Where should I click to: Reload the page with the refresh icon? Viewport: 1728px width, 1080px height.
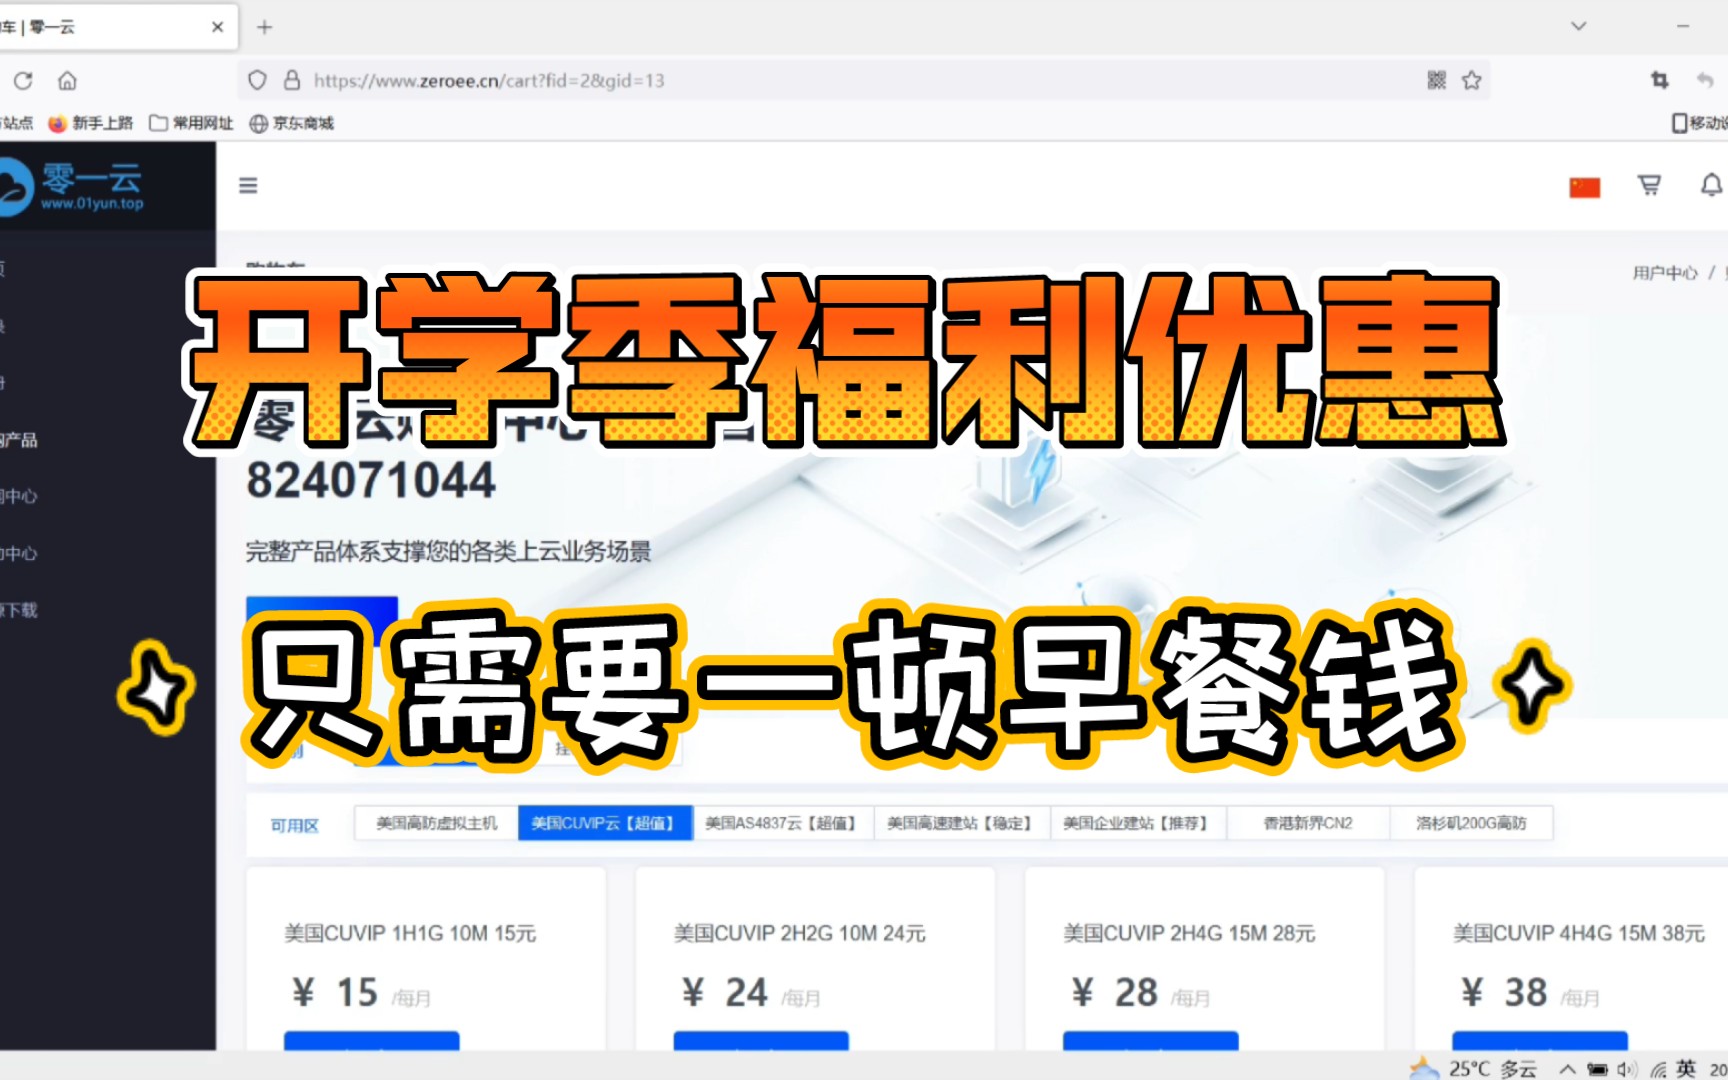pyautogui.click(x=23, y=81)
